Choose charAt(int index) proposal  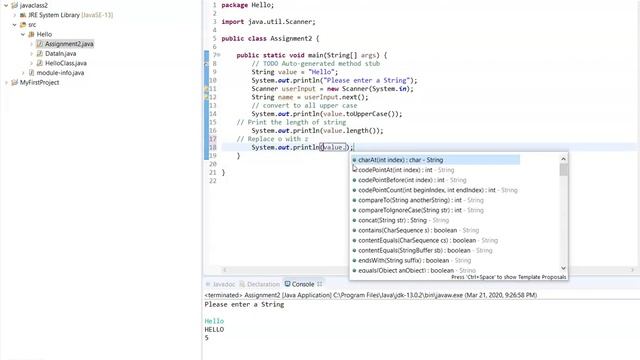point(436,160)
